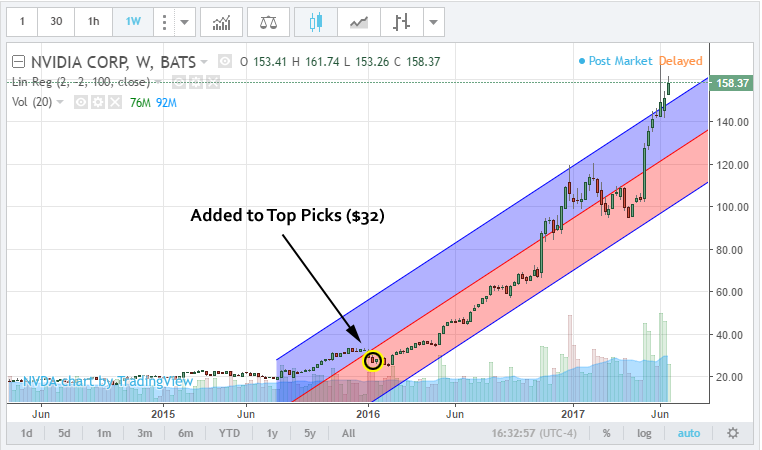762x450 pixels.
Task: Expand the chart style dropdown arrow
Action: tap(433, 22)
